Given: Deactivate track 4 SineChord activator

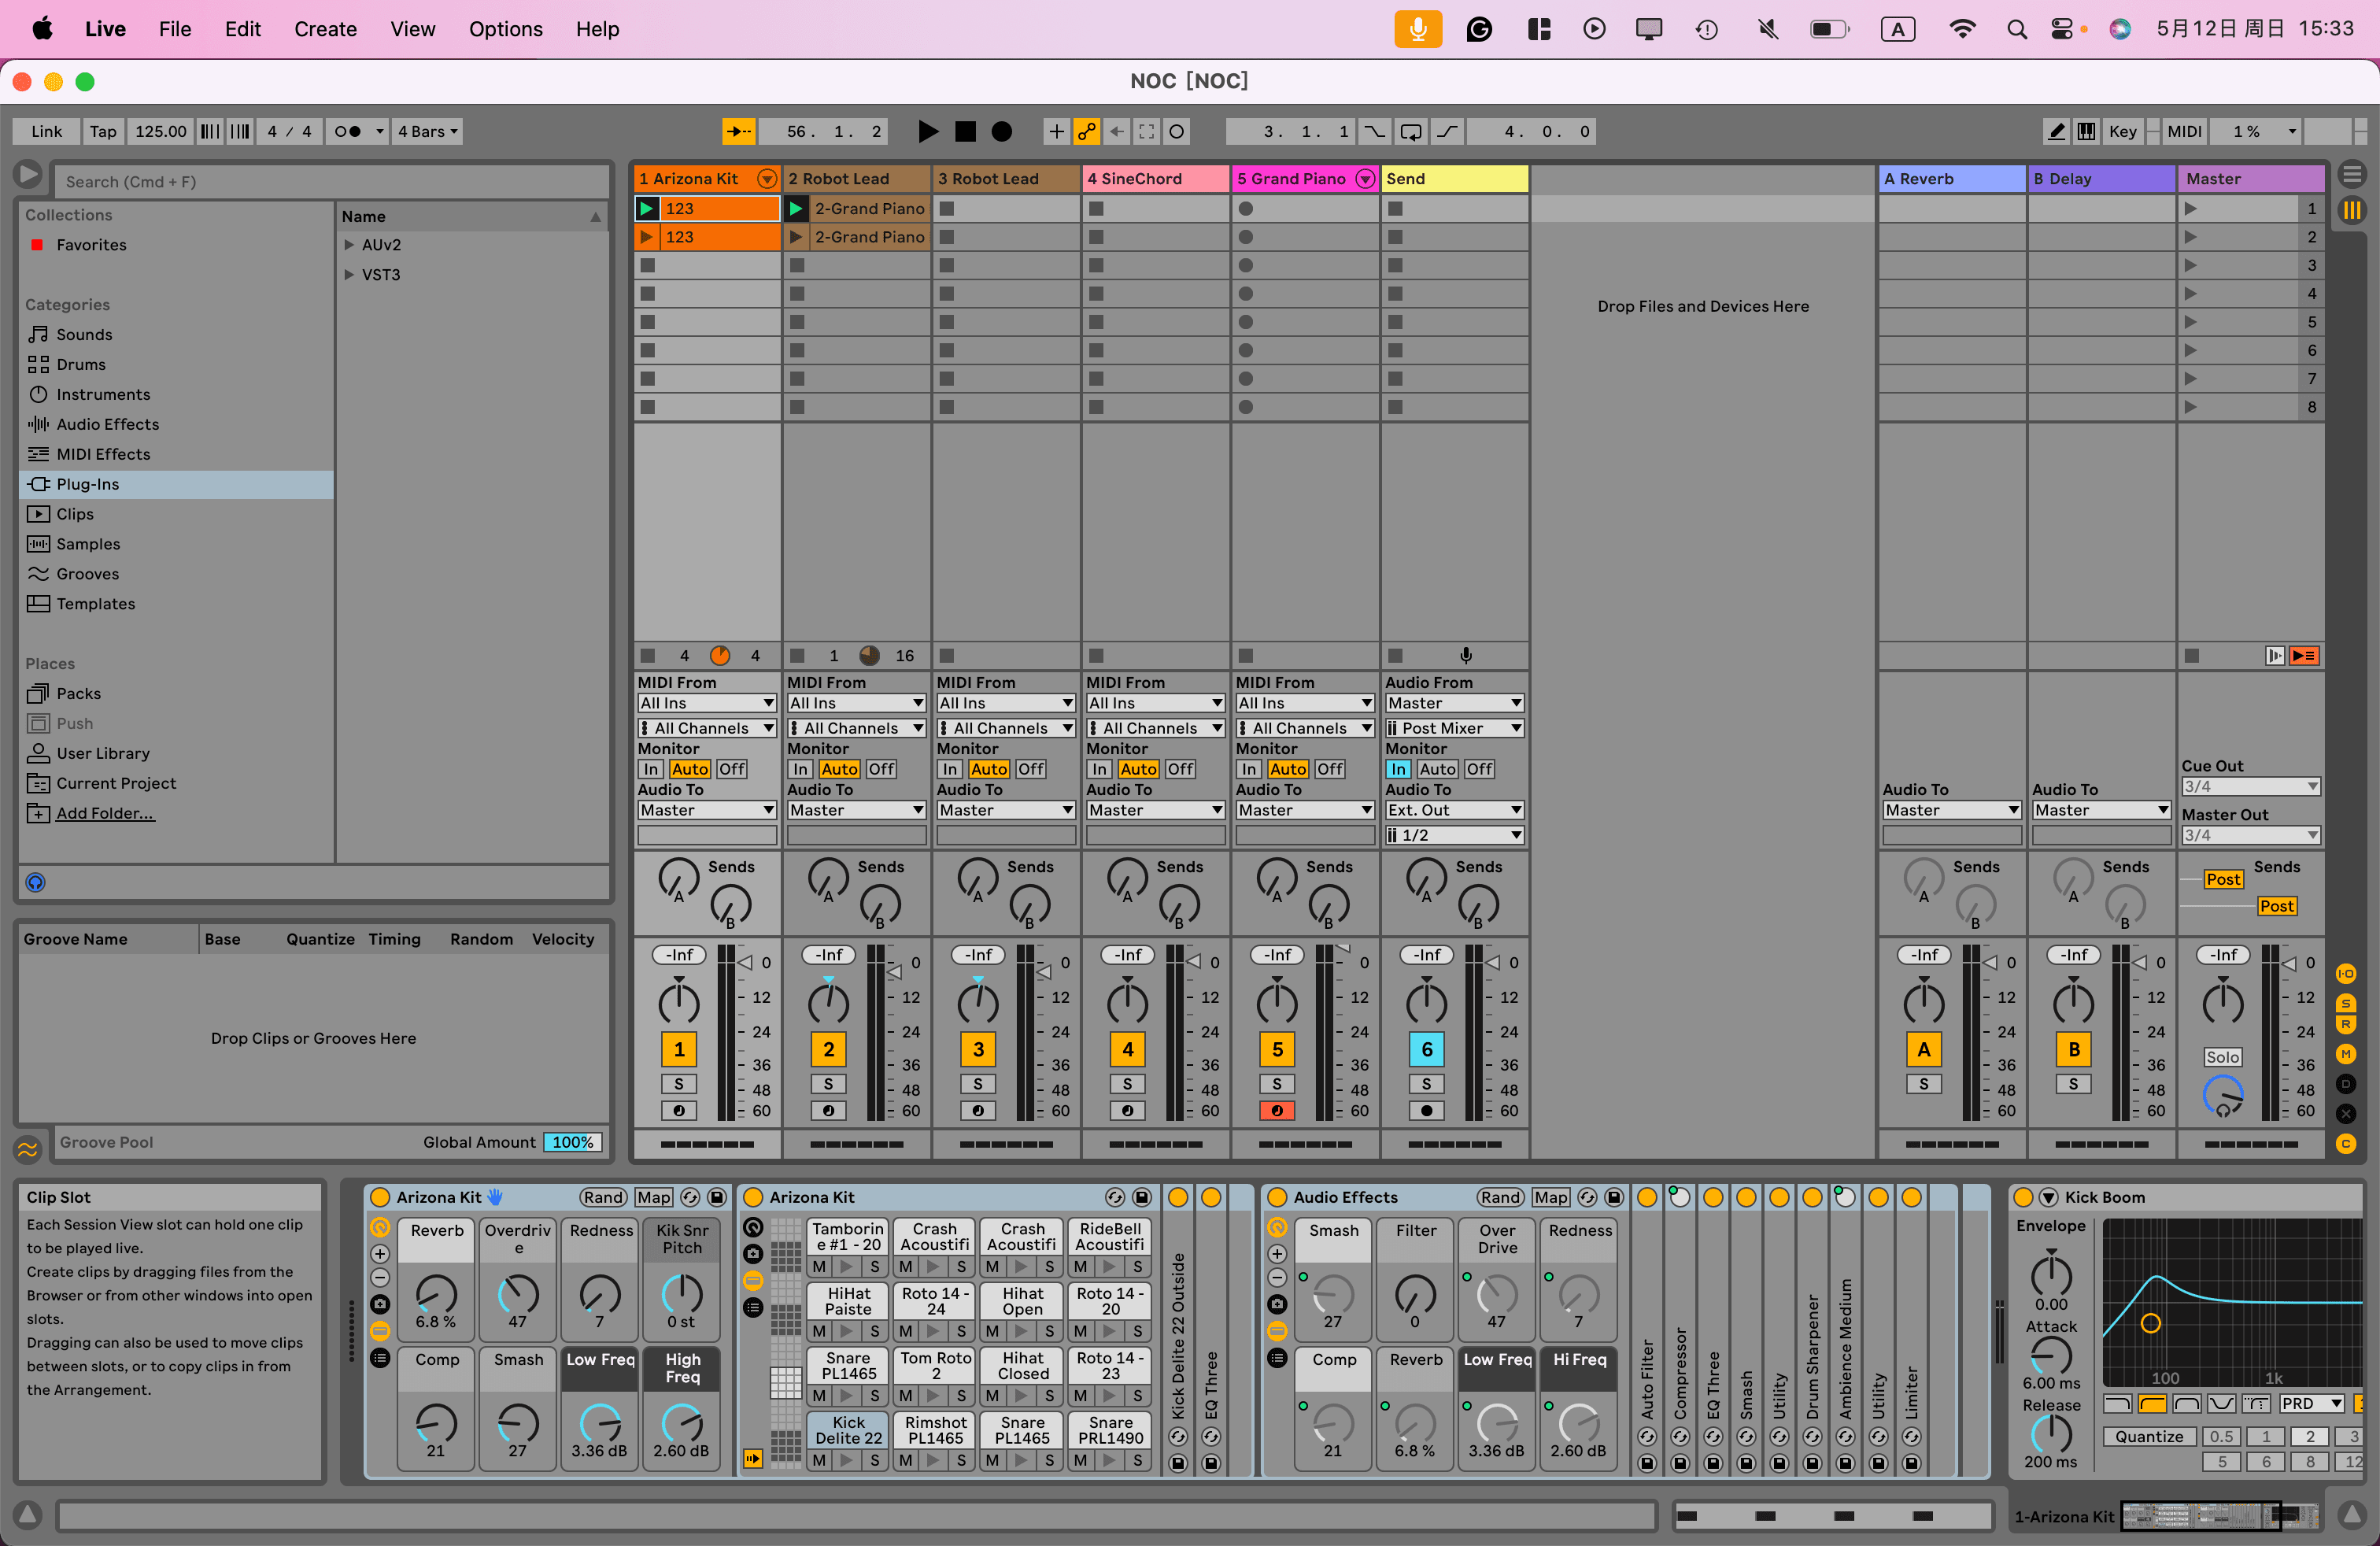Looking at the screenshot, I should [1127, 1049].
